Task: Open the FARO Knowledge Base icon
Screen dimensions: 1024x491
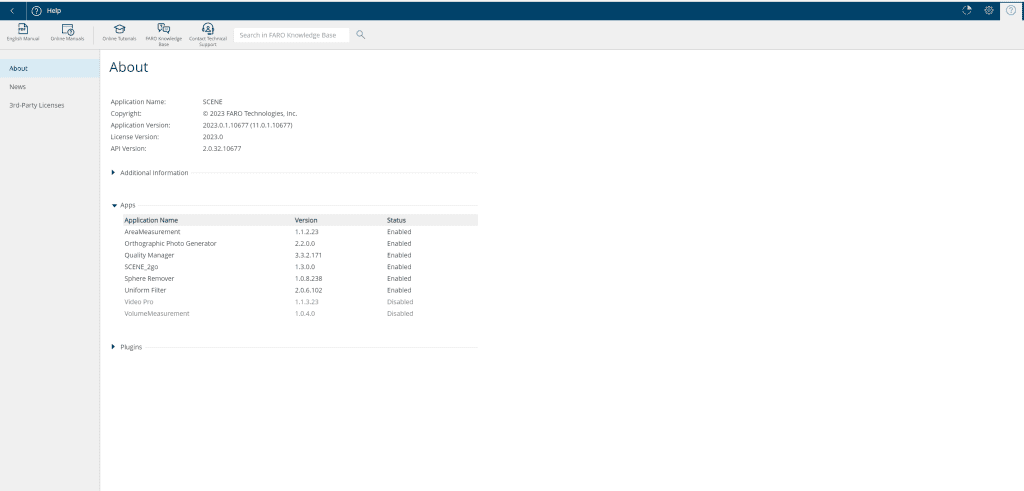Action: 163,30
